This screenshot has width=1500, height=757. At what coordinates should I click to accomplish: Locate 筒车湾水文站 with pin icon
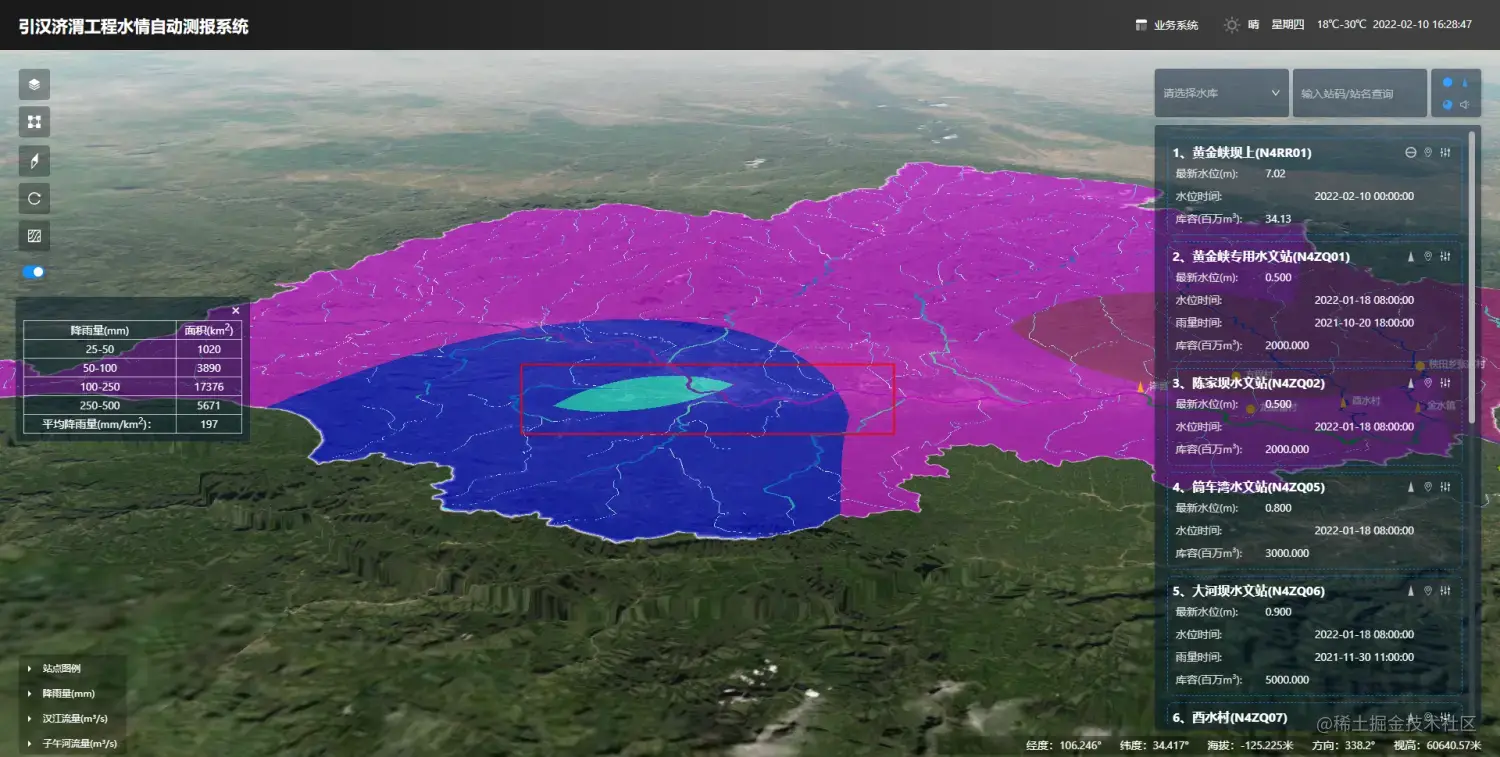click(x=1428, y=487)
